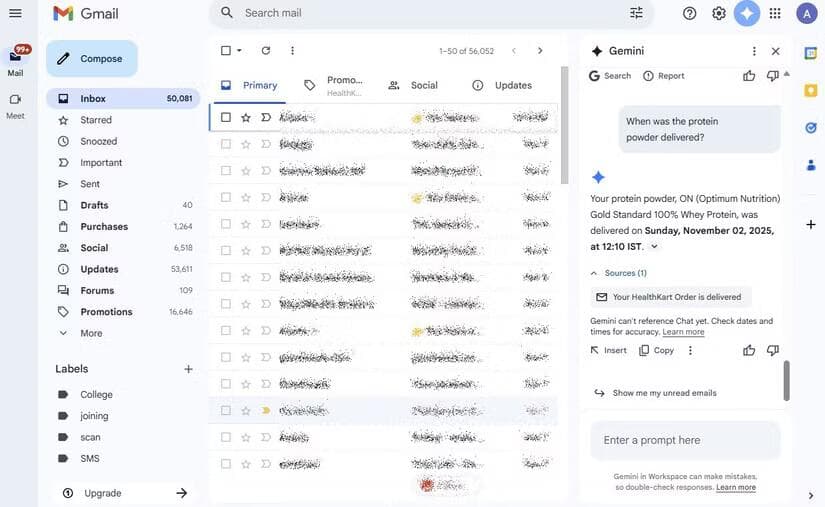This screenshot has height=507, width=825.
Task: Expand the delivery date dropdown arrow
Action: pyautogui.click(x=655, y=246)
